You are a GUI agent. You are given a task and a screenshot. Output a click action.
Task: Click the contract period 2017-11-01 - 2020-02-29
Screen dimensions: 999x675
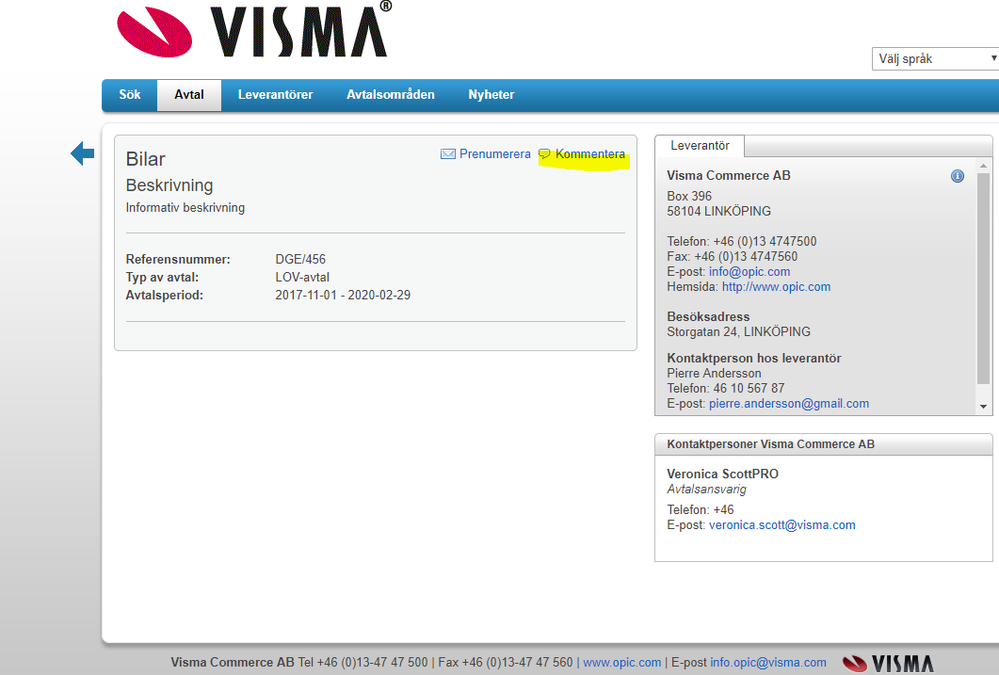(x=343, y=295)
